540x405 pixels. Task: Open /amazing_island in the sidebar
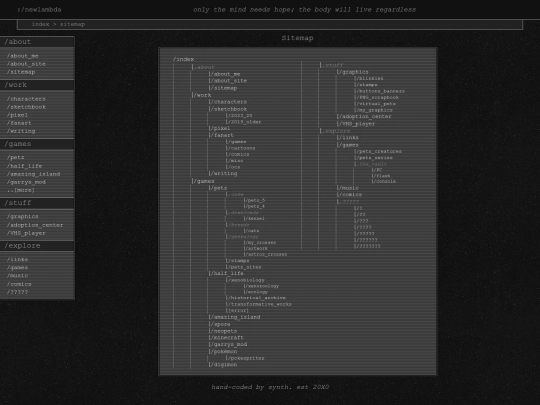pyautogui.click(x=33, y=174)
